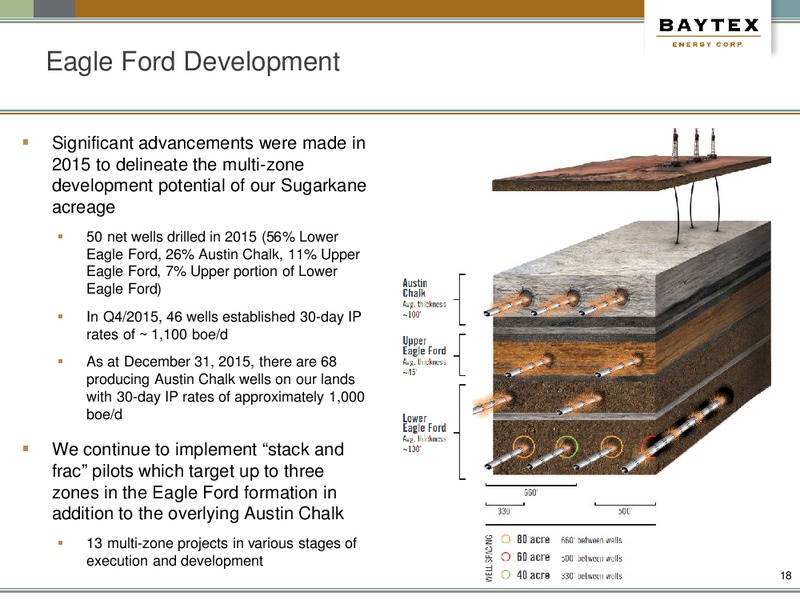The width and height of the screenshot is (800, 600).
Task: Click the 330' spacing dimension label
Action: pyautogui.click(x=504, y=511)
